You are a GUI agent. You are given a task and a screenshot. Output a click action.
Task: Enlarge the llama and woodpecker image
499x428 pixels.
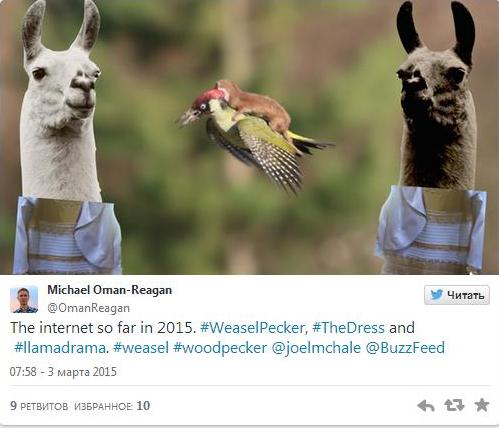[249, 137]
